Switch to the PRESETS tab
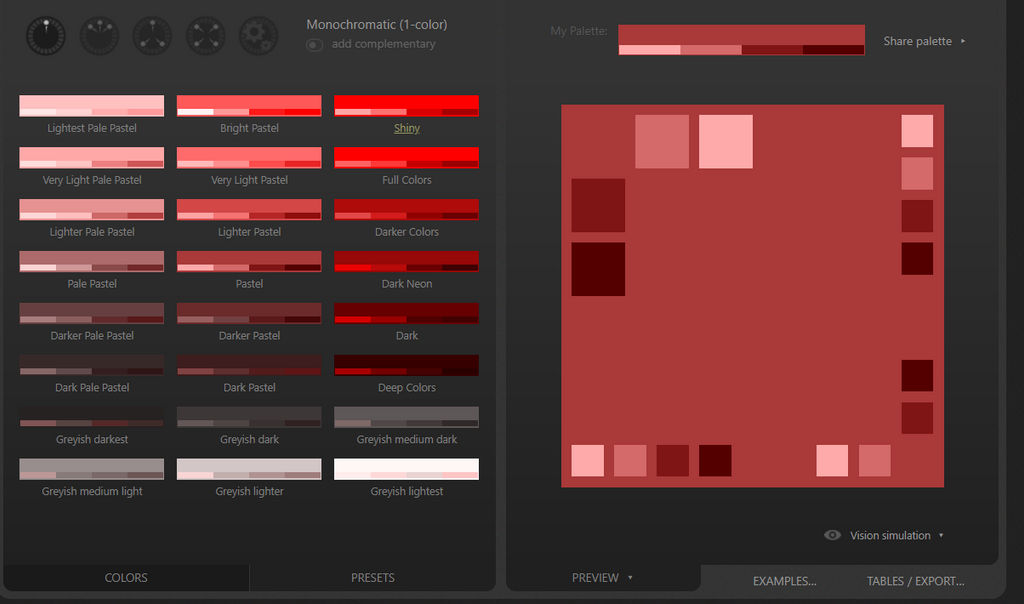The image size is (1024, 604). (x=372, y=578)
